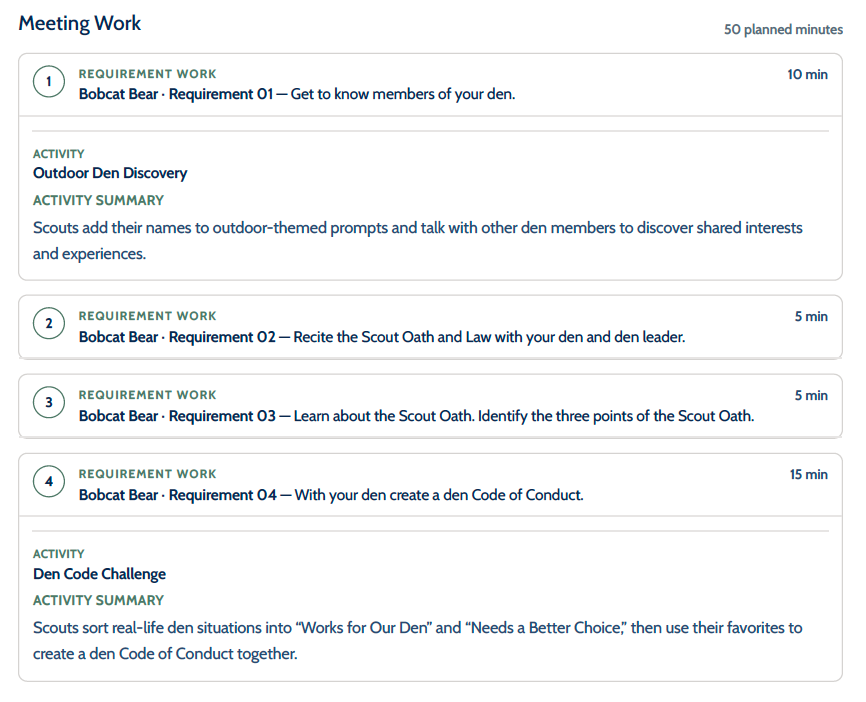
Task: Click the step 2 circle icon
Action: (49, 323)
